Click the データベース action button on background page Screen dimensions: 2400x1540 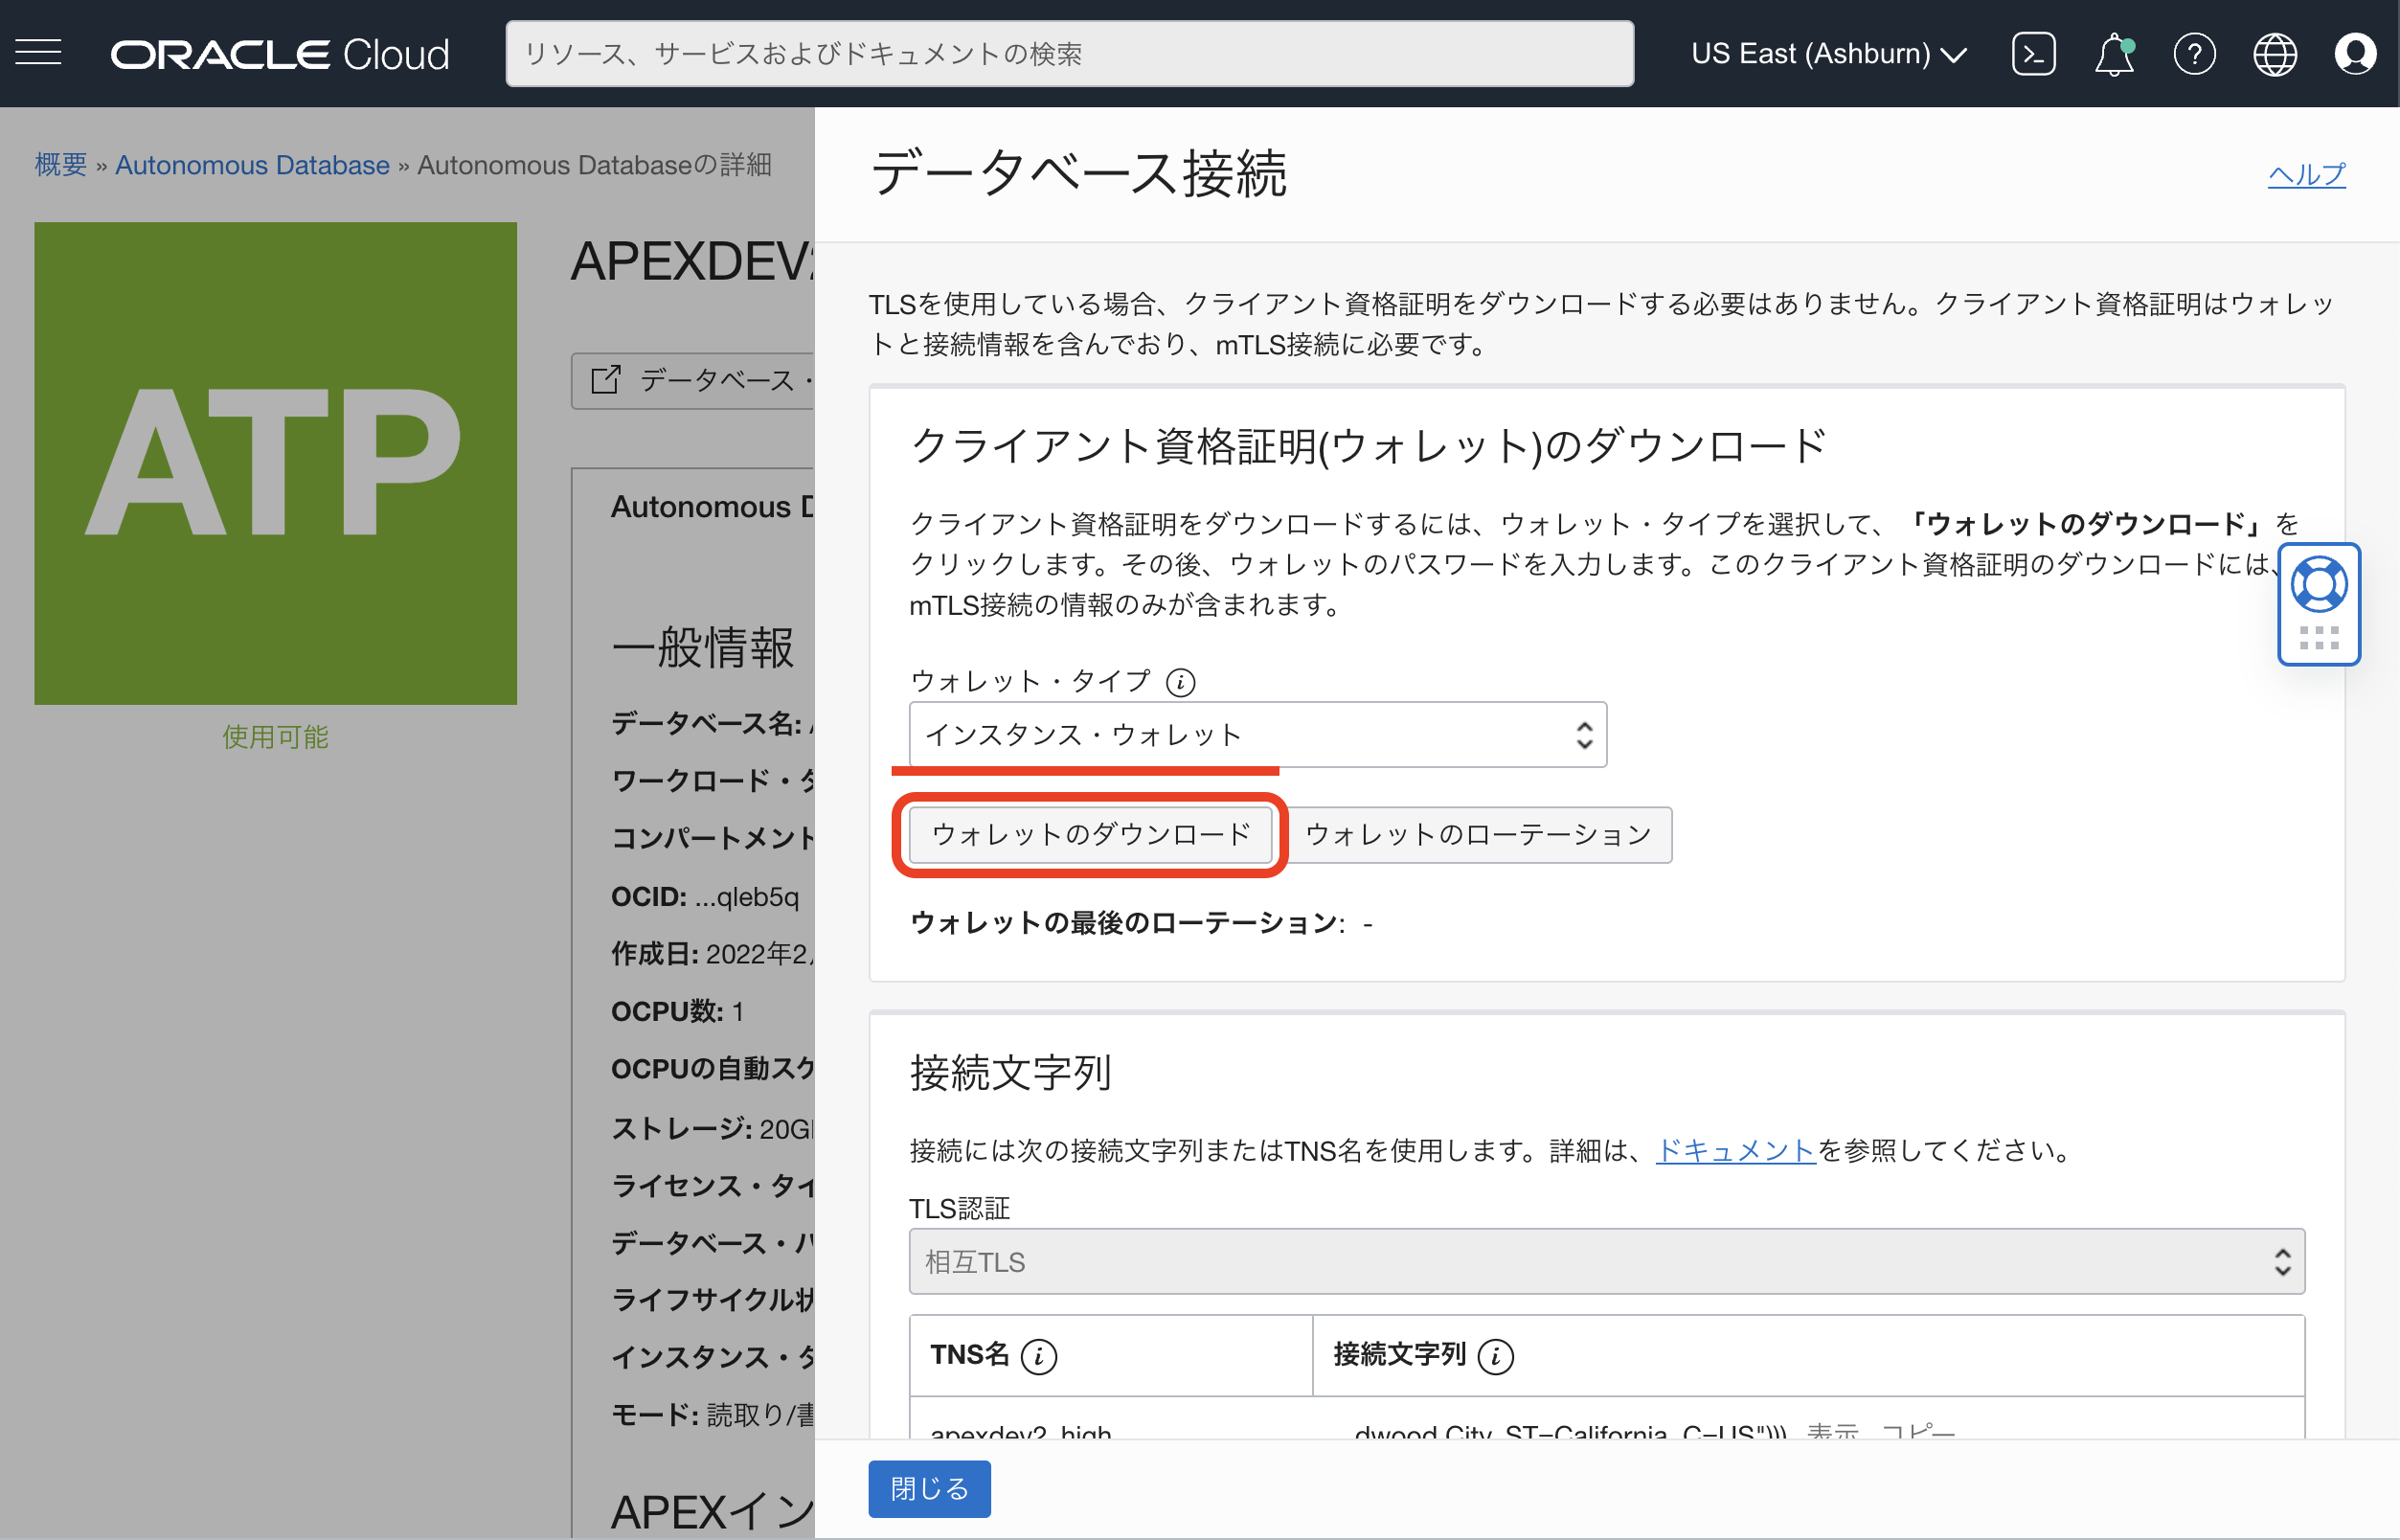click(x=692, y=380)
